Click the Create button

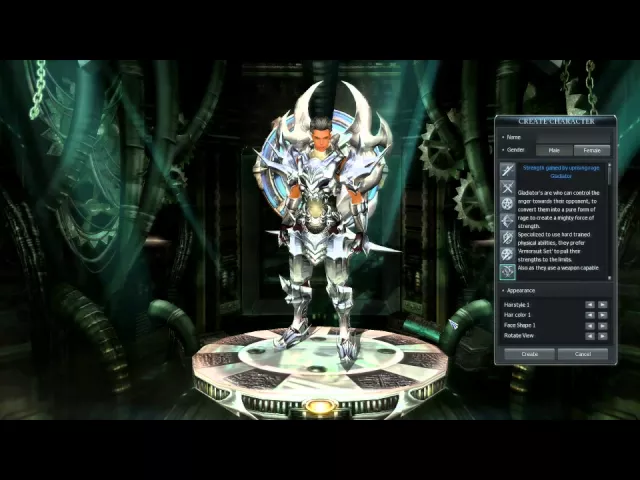[529, 354]
